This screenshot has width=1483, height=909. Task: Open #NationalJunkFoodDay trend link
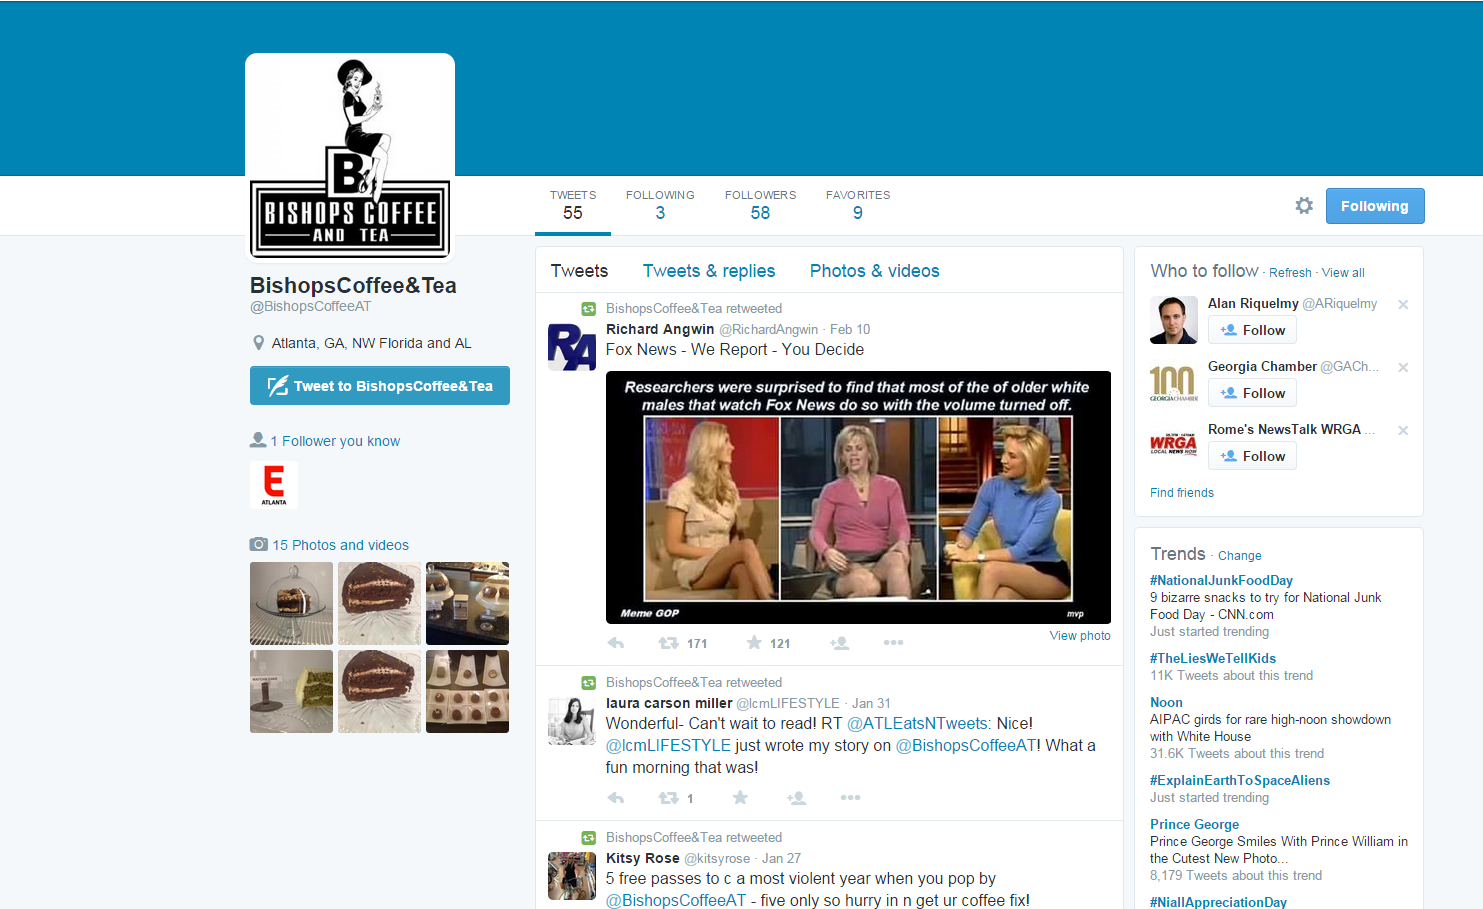[1221, 580]
